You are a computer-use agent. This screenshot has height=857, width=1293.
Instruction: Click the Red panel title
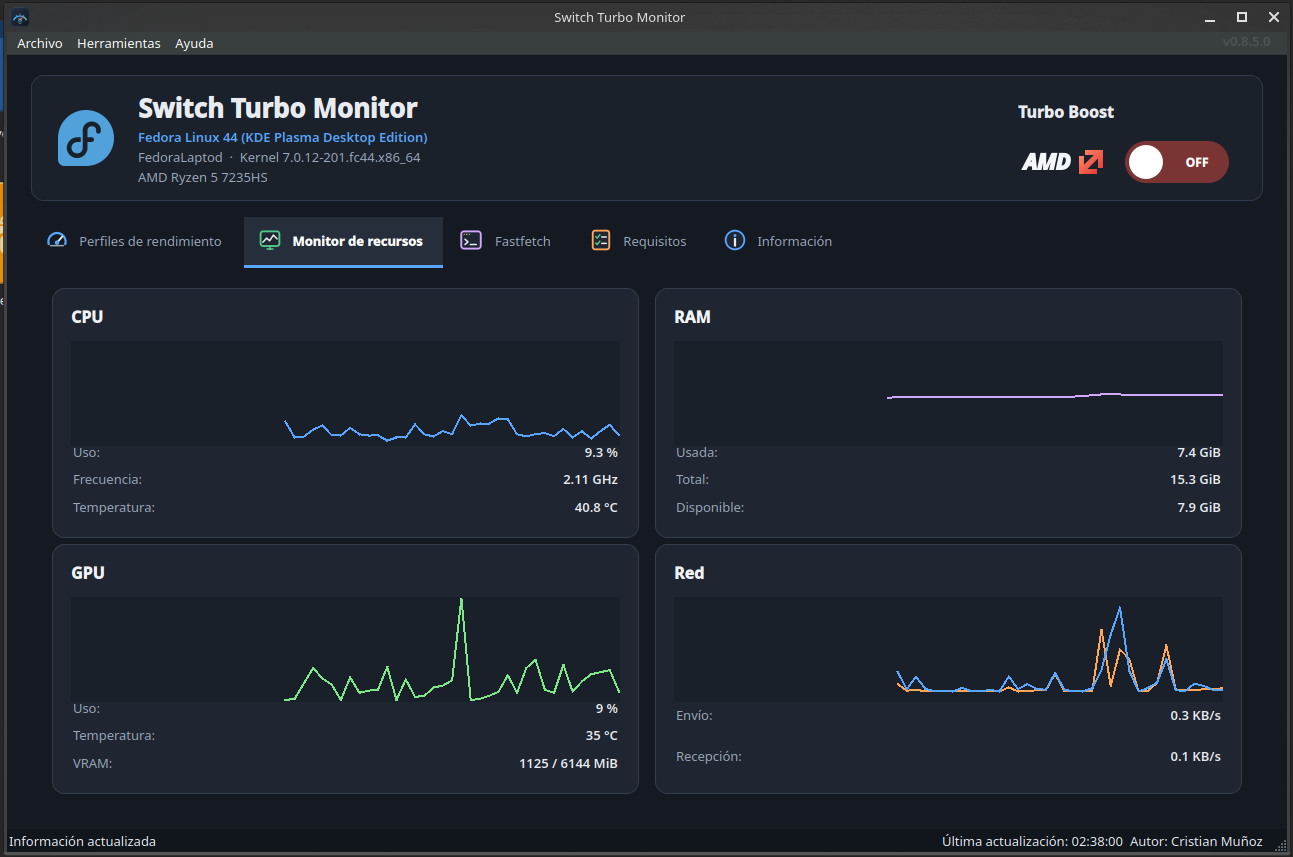(x=689, y=573)
